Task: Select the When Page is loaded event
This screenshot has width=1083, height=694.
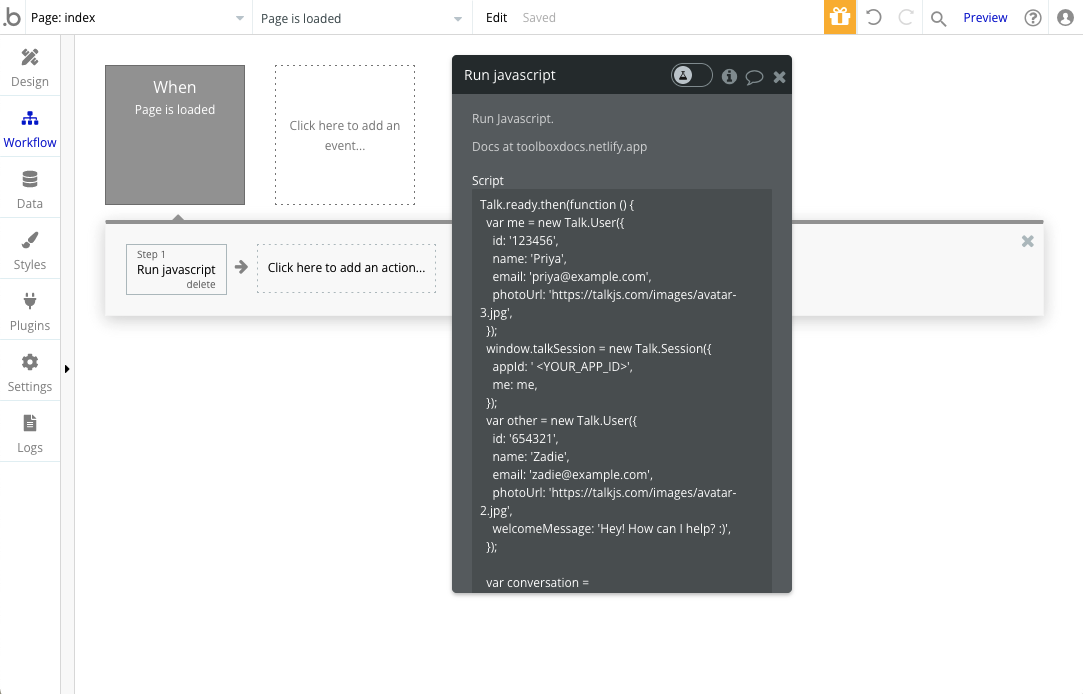Action: tap(175, 135)
